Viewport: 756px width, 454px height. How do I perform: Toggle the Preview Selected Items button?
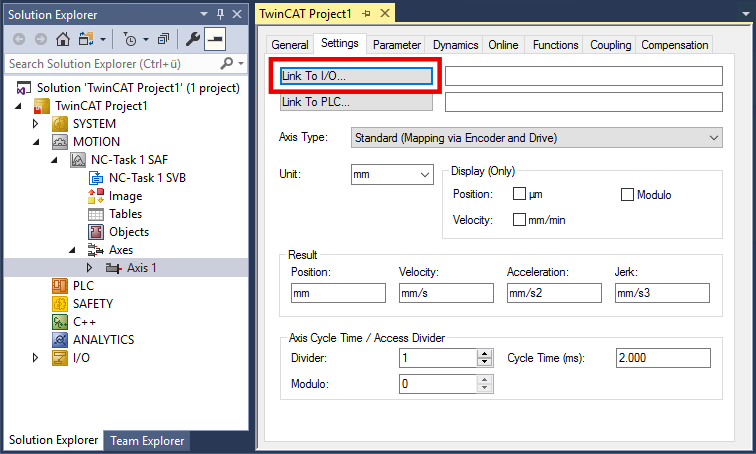215,40
